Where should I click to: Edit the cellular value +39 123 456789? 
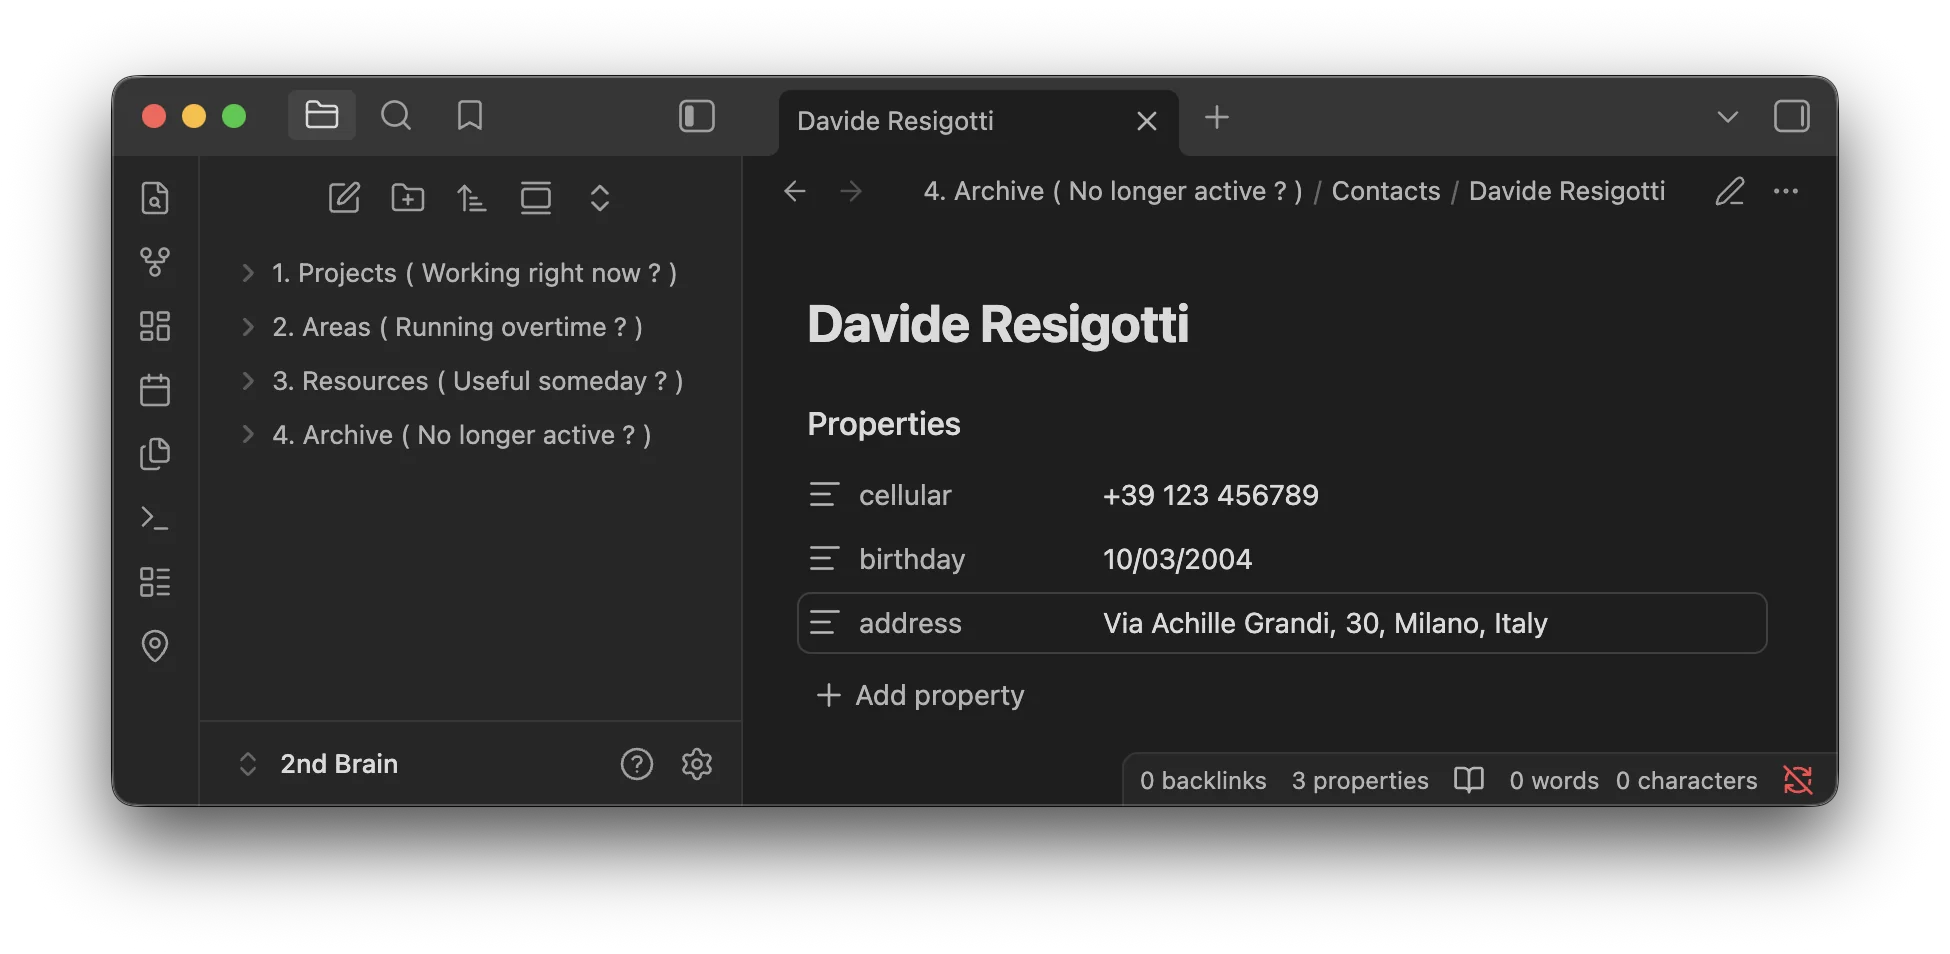pos(1211,495)
